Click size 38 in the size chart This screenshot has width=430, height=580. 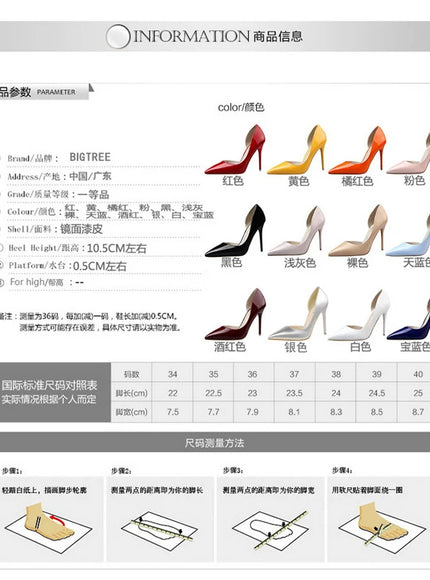(x=336, y=374)
